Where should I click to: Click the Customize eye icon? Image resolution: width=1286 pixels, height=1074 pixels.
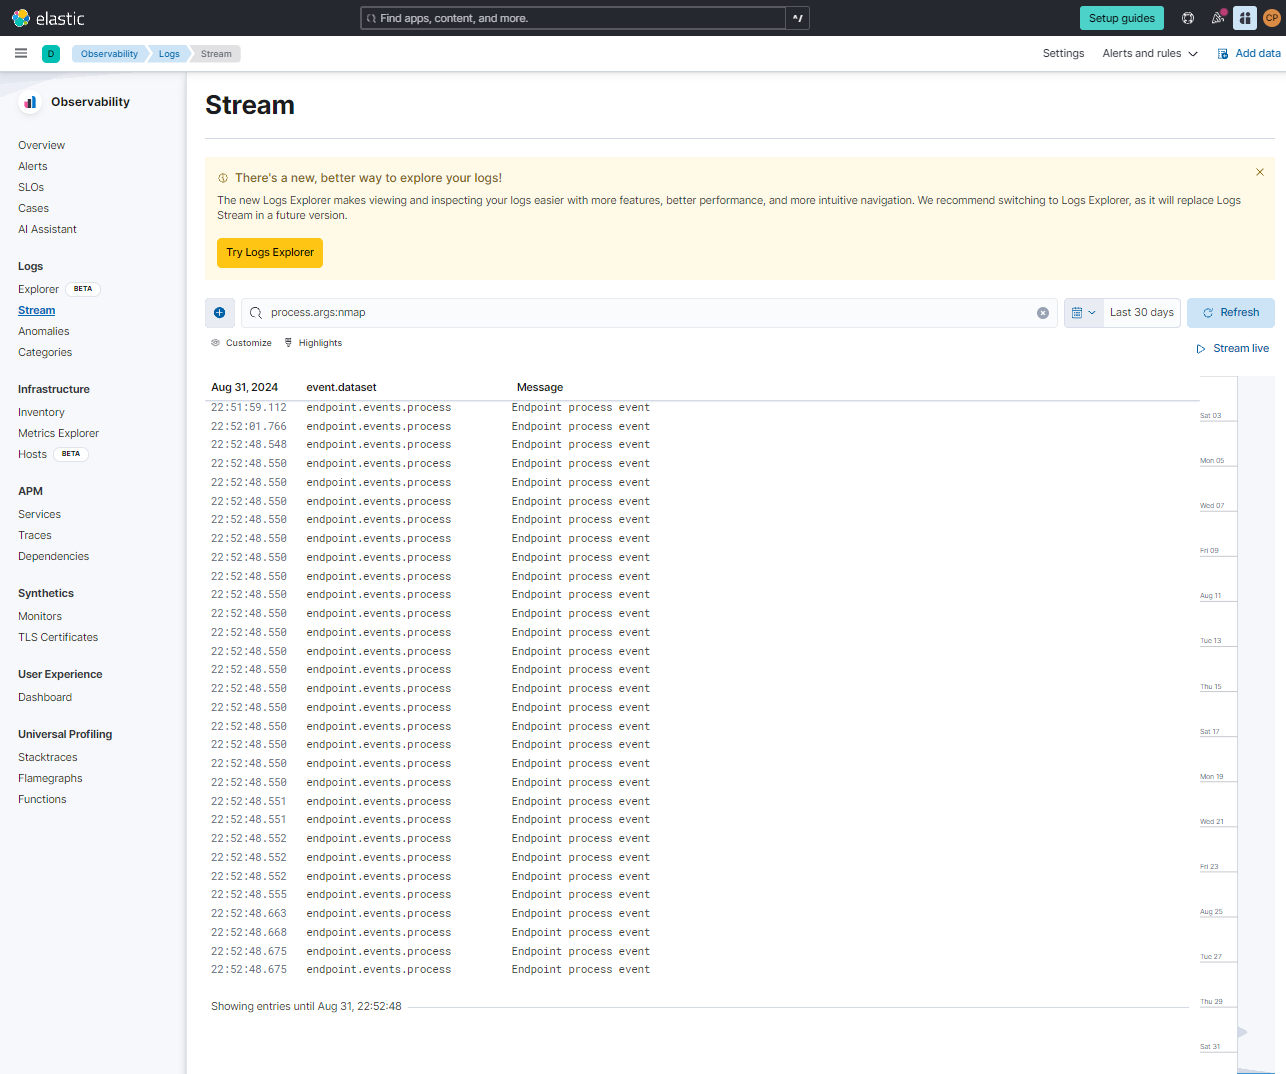(x=215, y=343)
